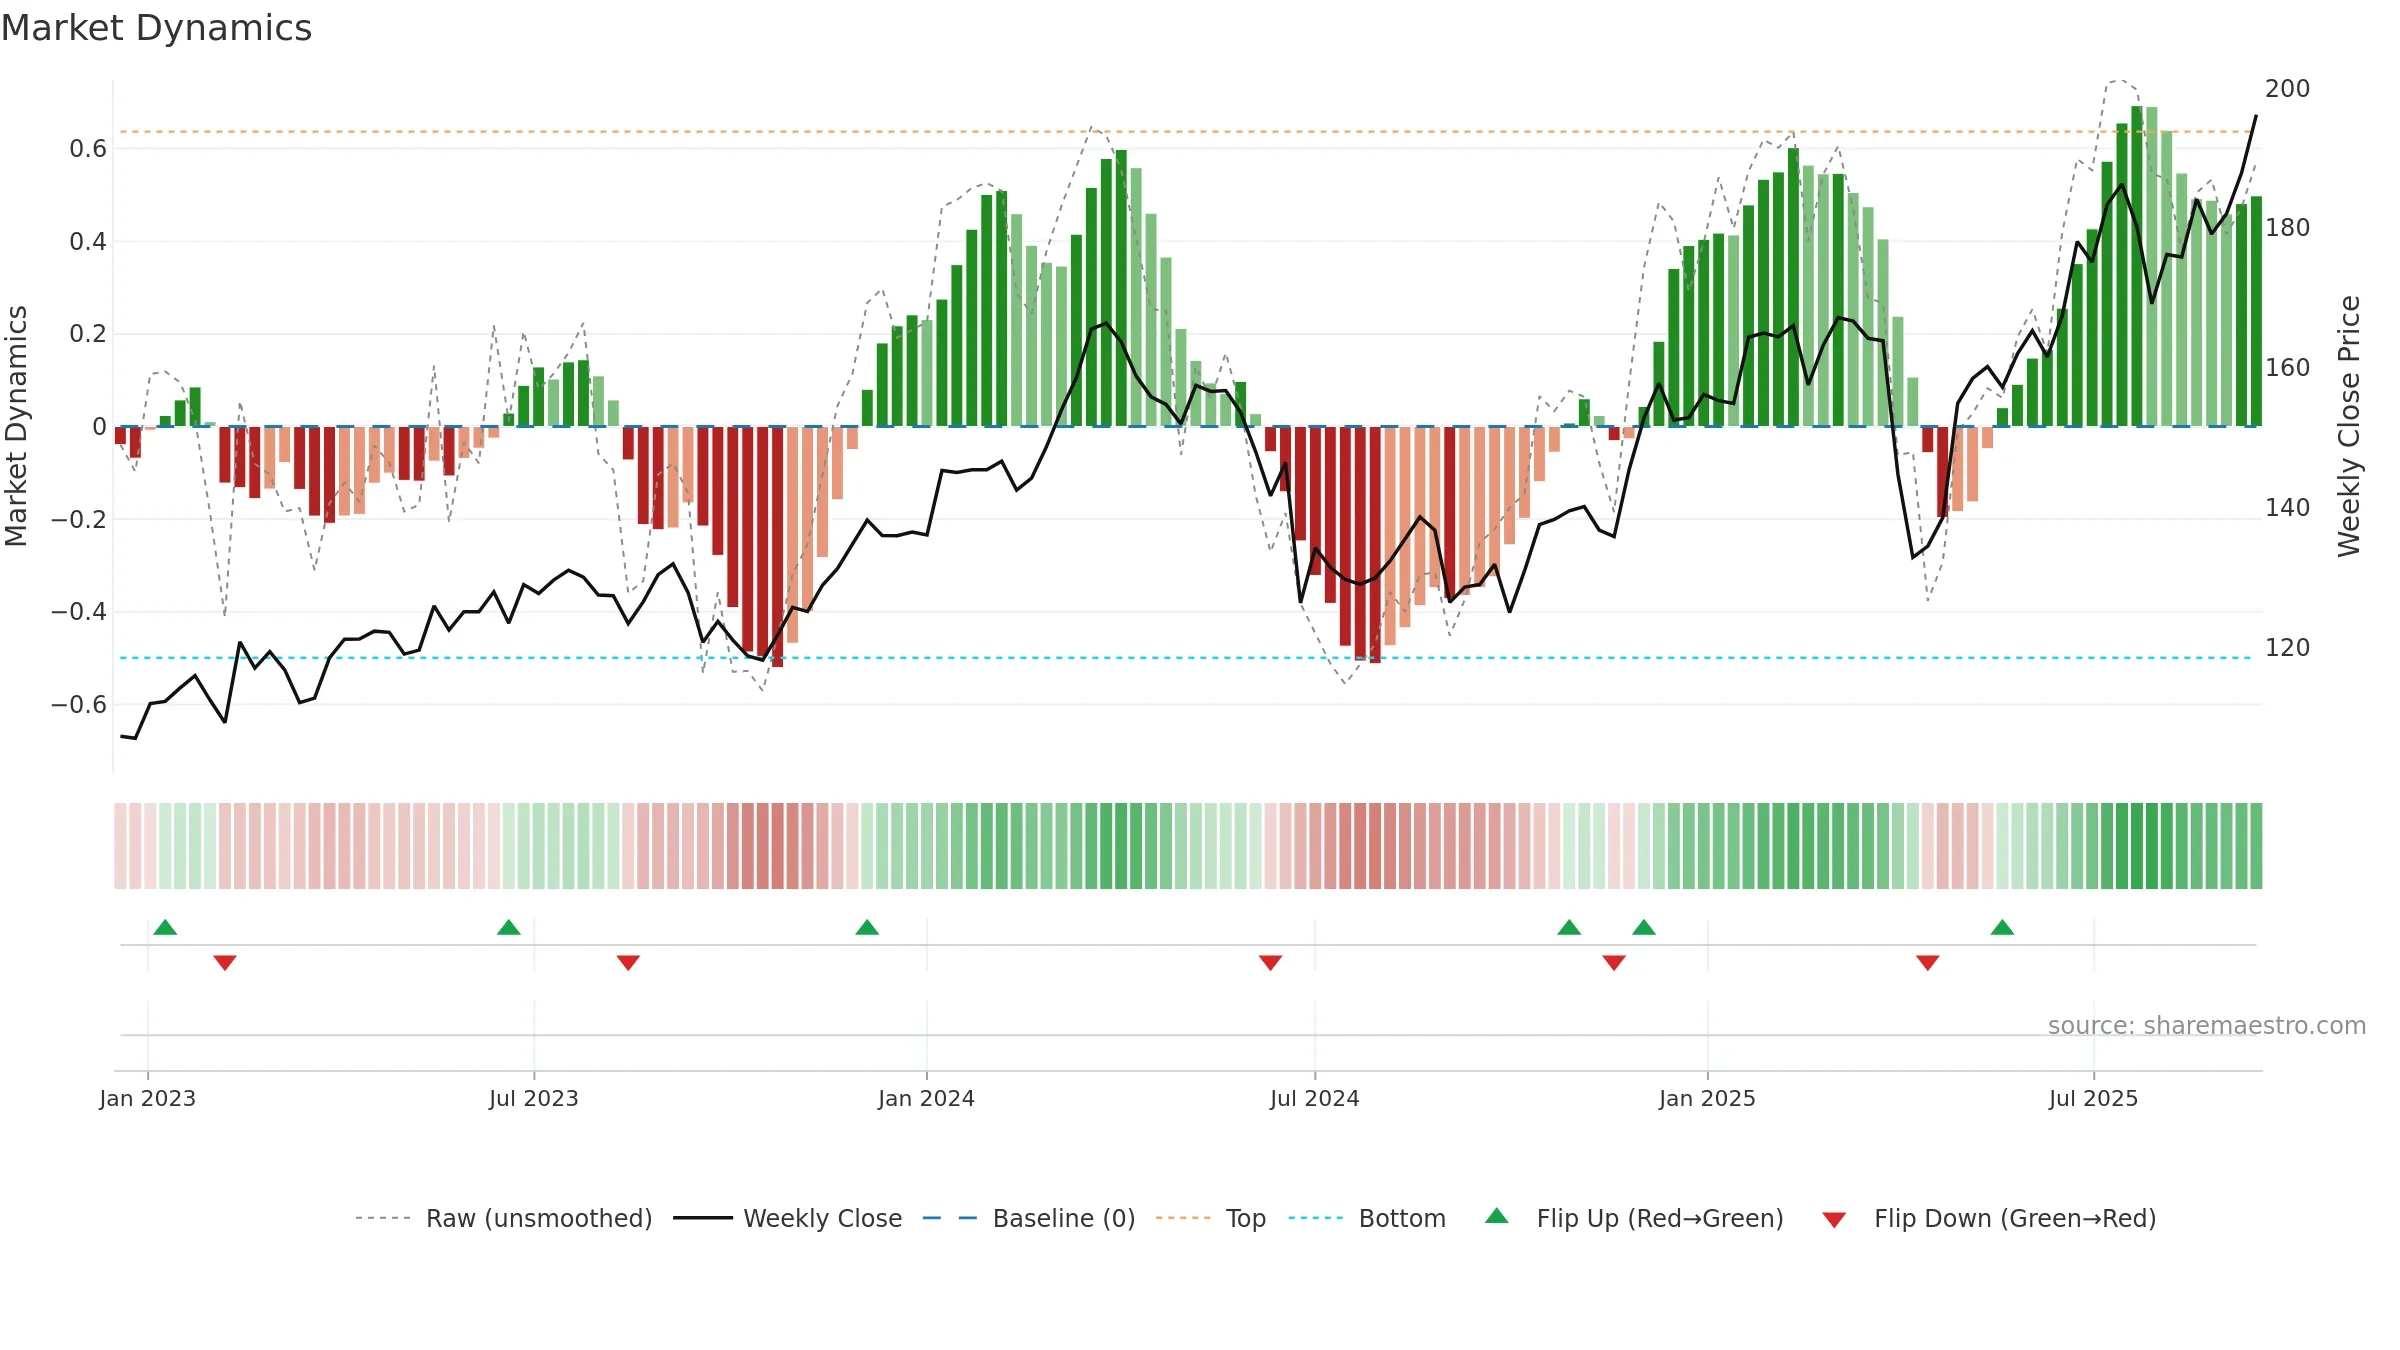Click the Weekly Close Price axis title
This screenshot has height=1350, width=2400.
point(2349,426)
